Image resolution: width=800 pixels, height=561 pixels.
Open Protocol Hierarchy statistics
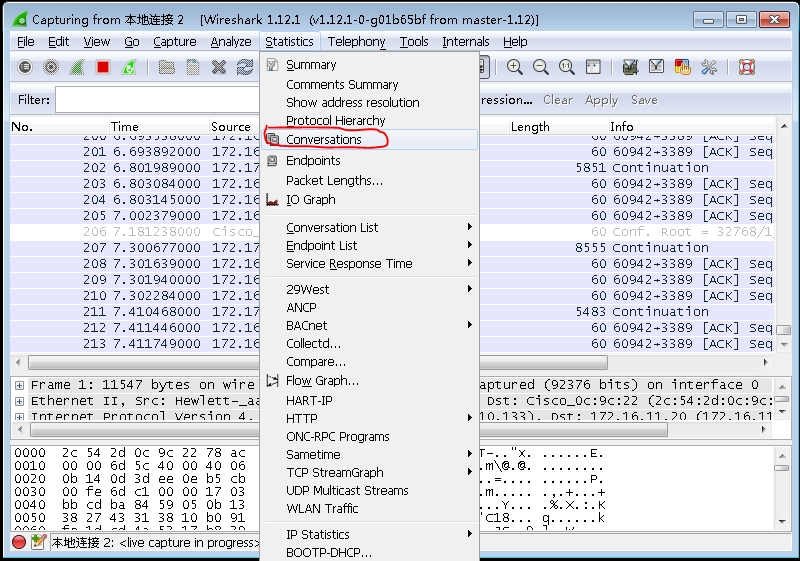[x=370, y=121]
